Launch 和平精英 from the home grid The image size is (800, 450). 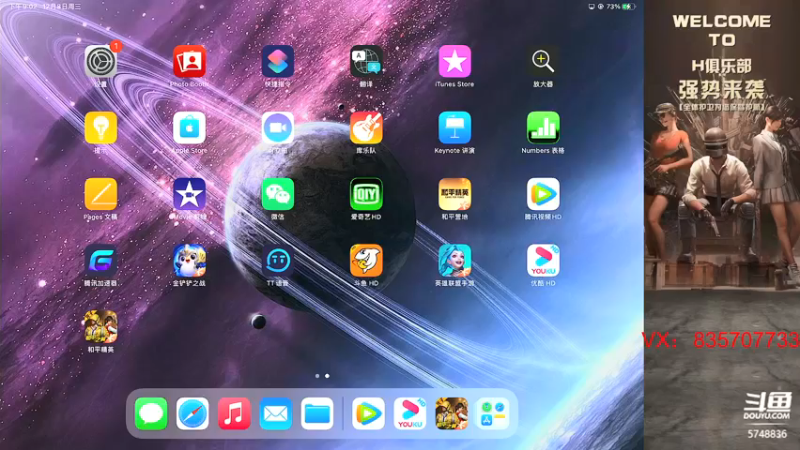(101, 327)
